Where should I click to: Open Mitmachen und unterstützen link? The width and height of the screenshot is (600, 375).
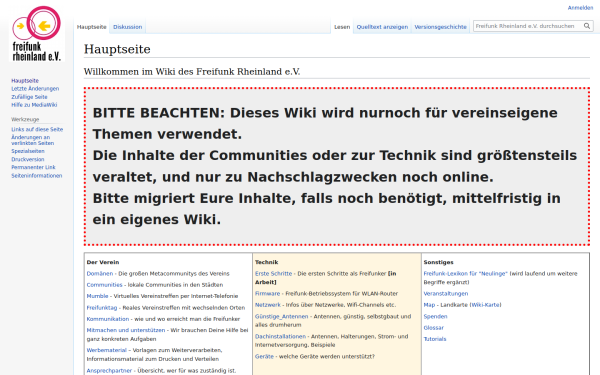126,330
